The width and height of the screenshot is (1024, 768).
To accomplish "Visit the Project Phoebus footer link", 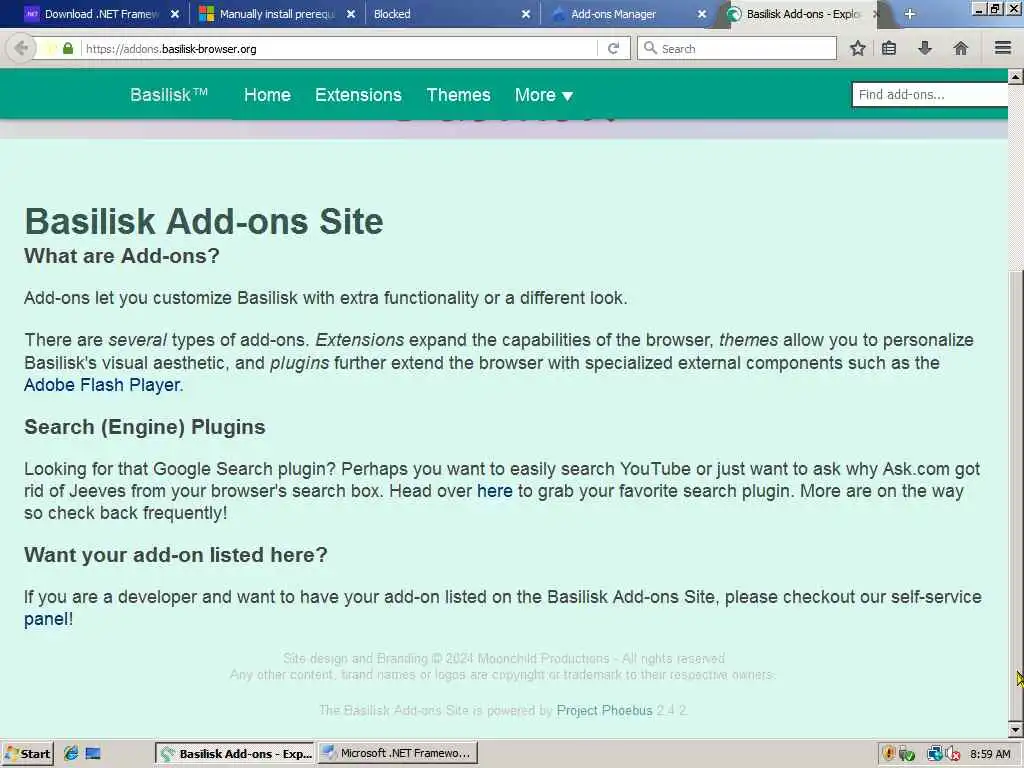I will tap(604, 710).
